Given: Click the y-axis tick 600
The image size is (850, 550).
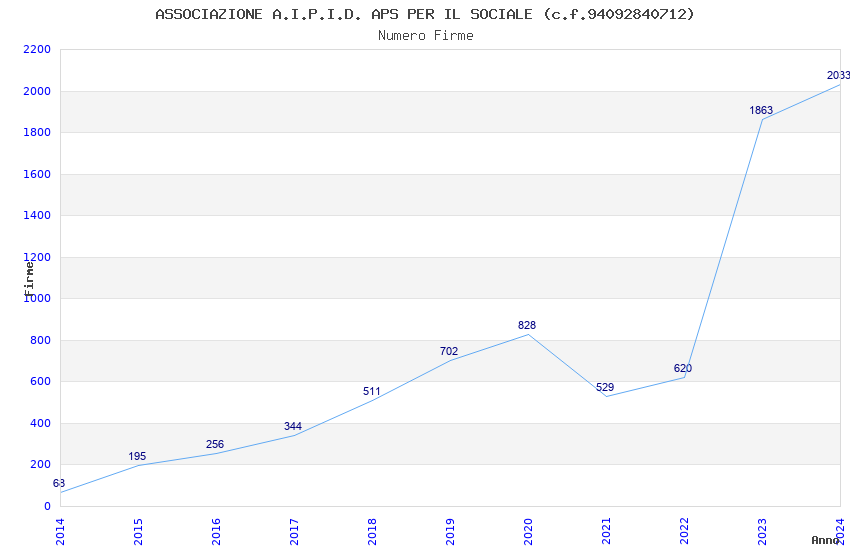Looking at the screenshot, I should point(40,381).
